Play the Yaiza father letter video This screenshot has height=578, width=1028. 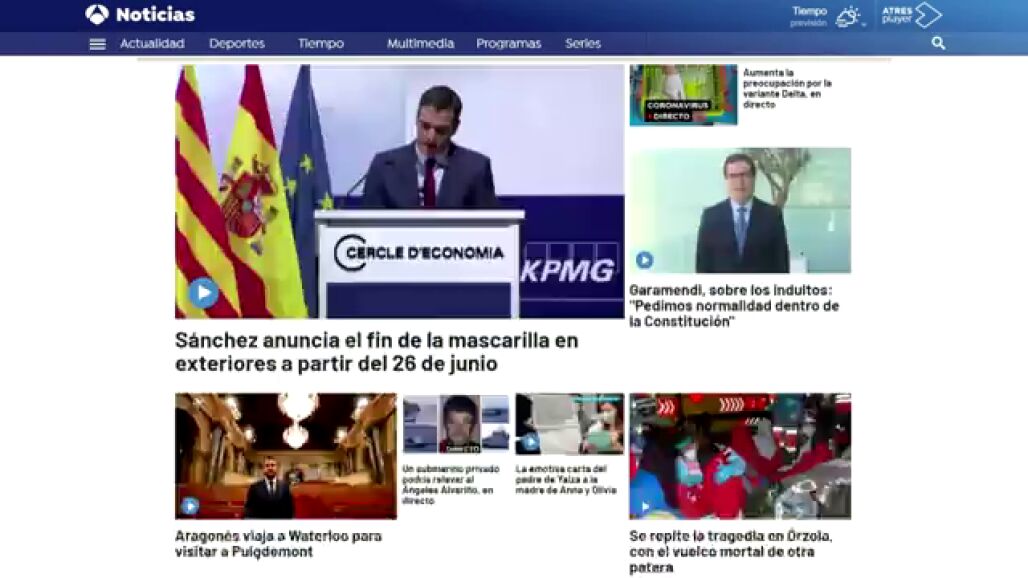click(530, 442)
